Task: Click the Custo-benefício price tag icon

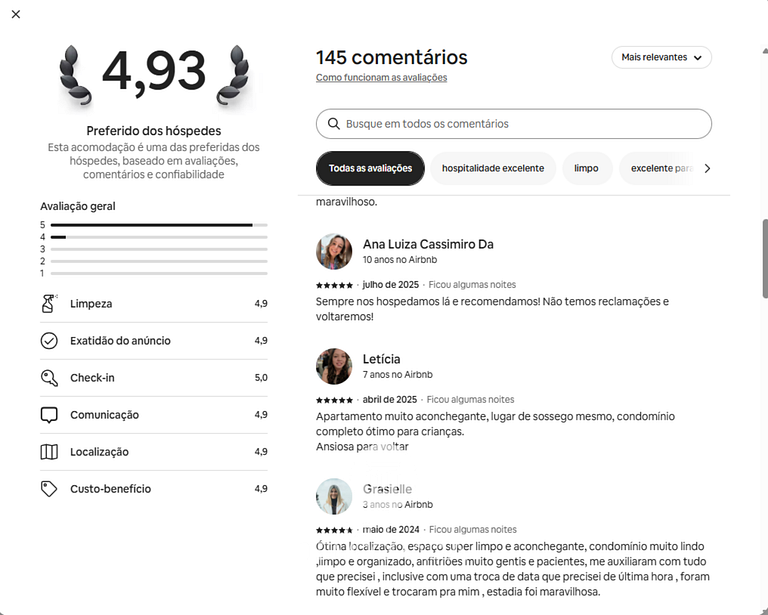Action: coord(49,489)
